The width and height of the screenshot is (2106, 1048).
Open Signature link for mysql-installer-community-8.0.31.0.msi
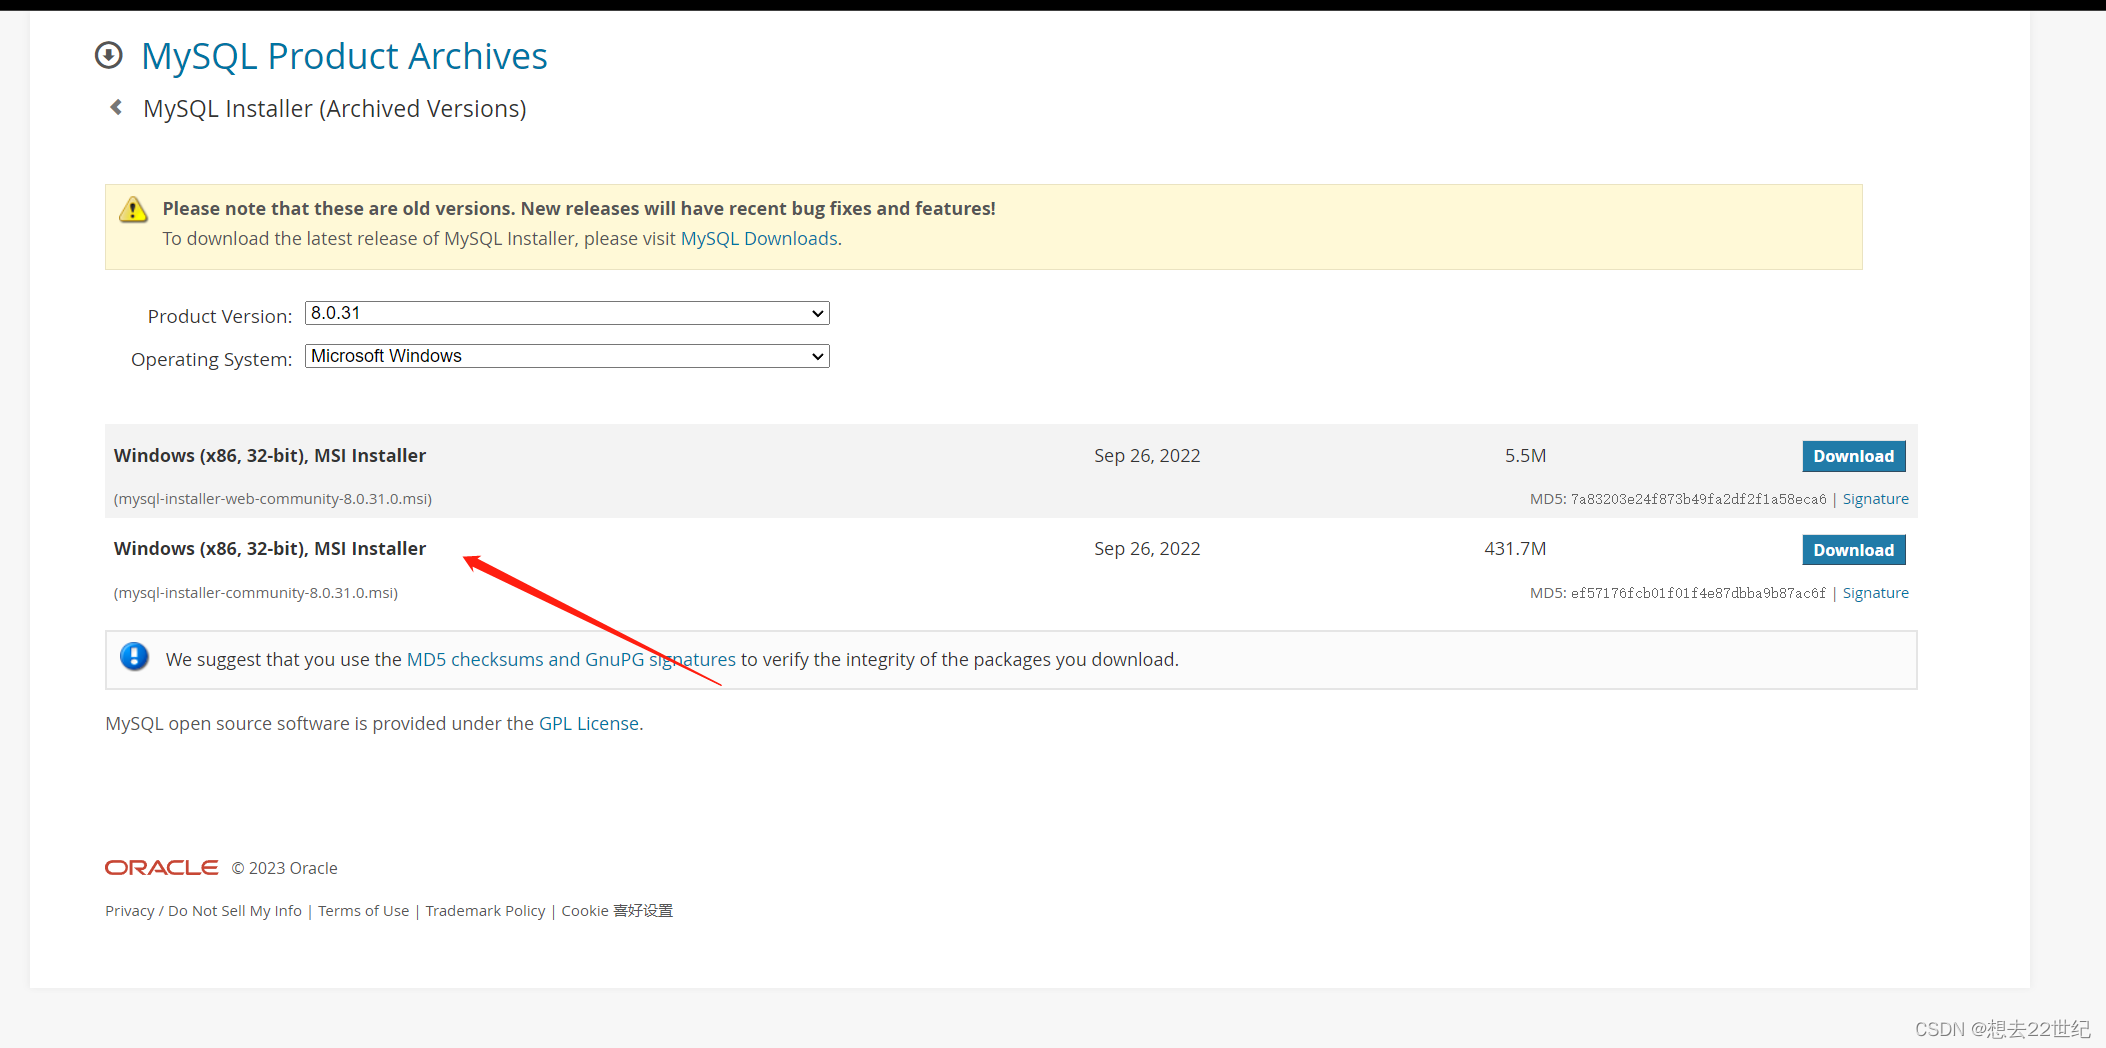(1875, 593)
